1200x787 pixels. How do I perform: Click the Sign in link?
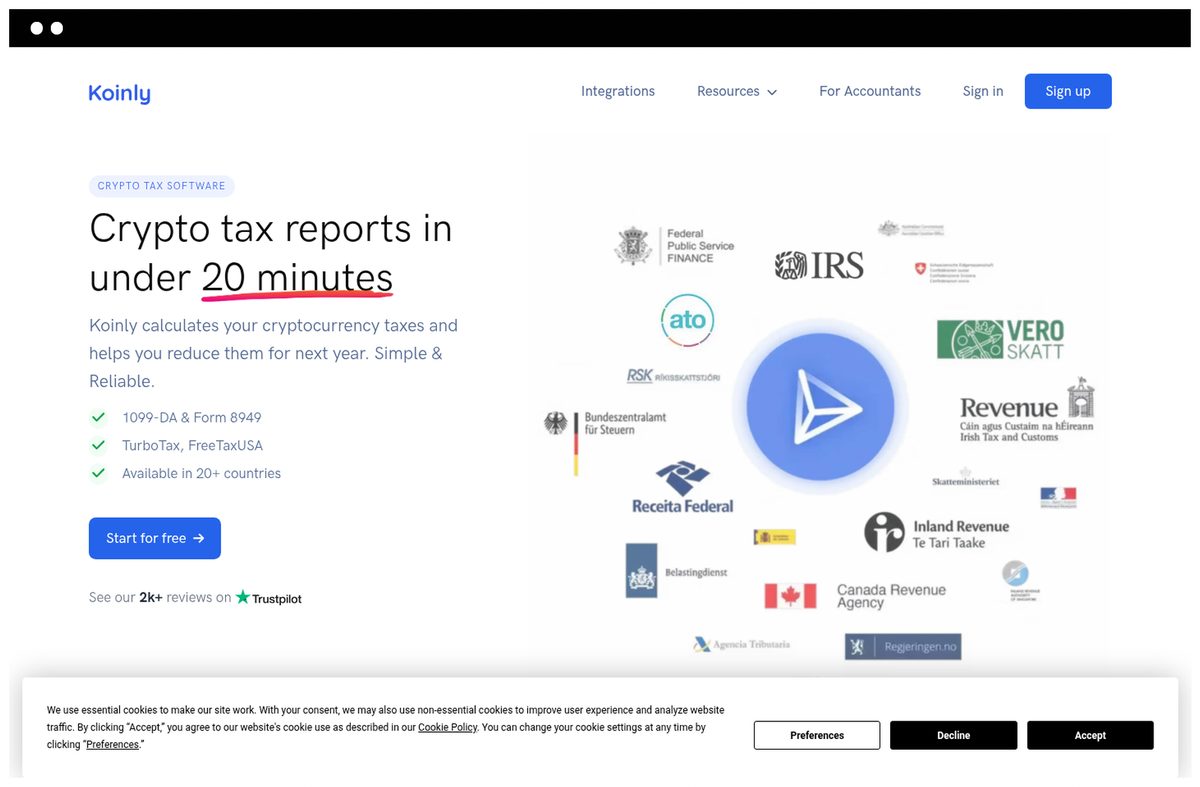pos(983,91)
